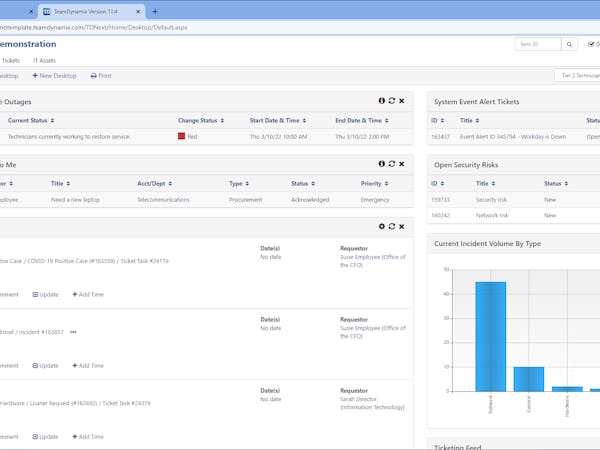Viewport: 600px width, 450px height.
Task: Open info for the 'Me' module
Action: (382, 164)
